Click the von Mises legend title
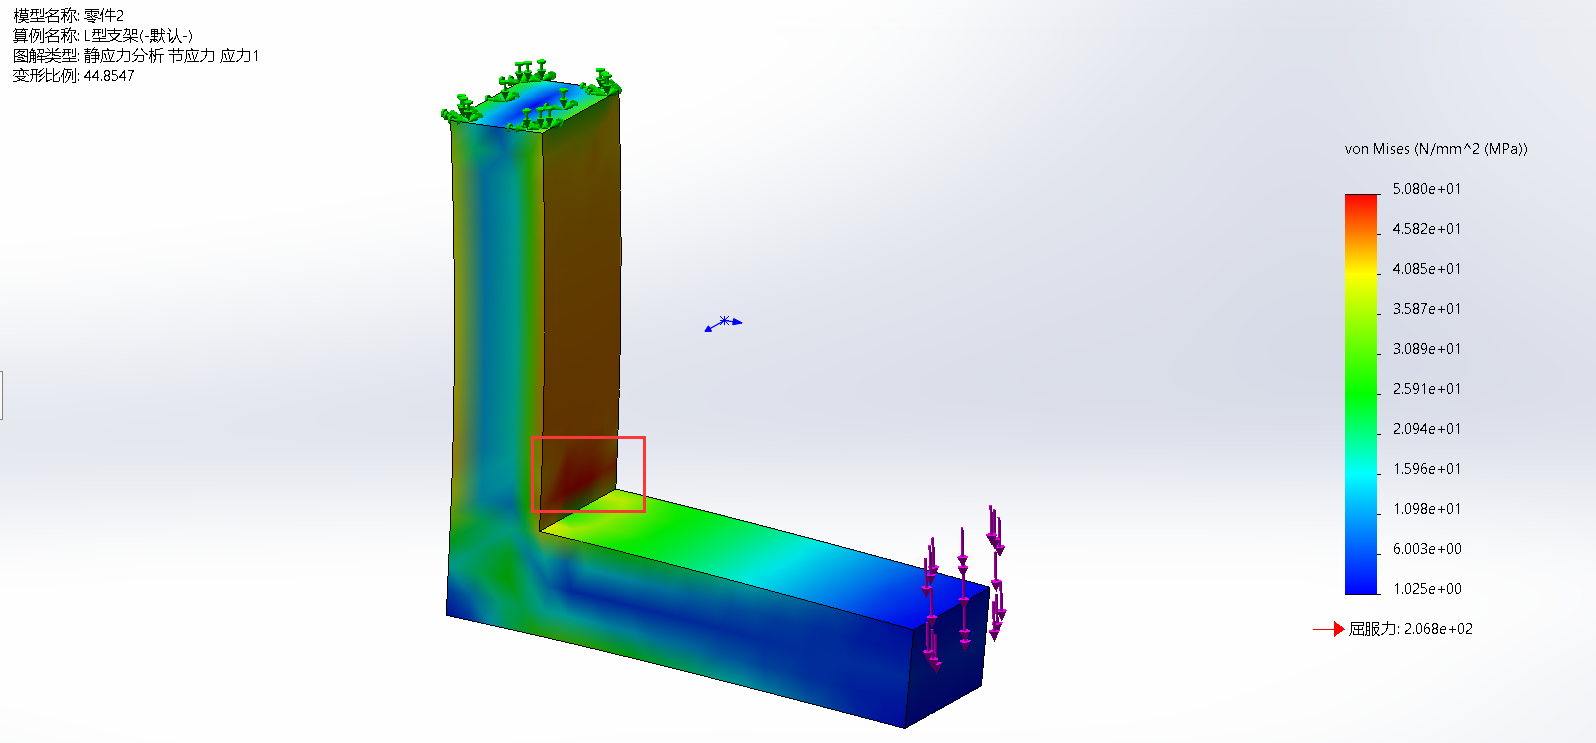Viewport: 1596px width, 743px height. coord(1435,149)
